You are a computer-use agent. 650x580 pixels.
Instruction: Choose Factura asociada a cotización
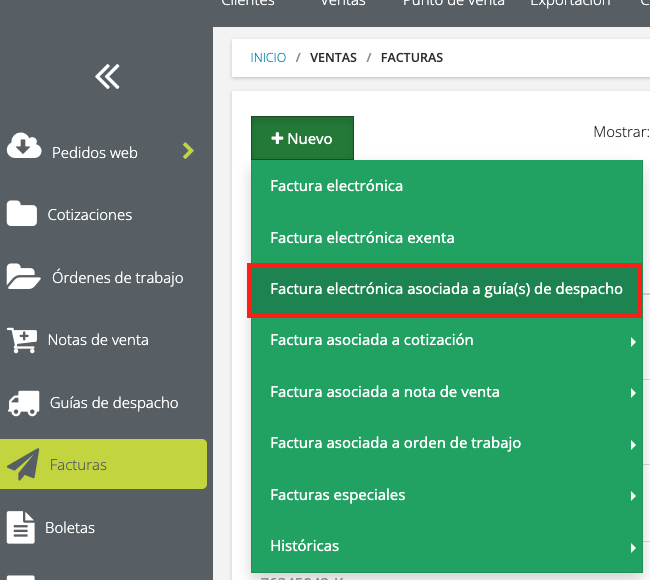[447, 340]
